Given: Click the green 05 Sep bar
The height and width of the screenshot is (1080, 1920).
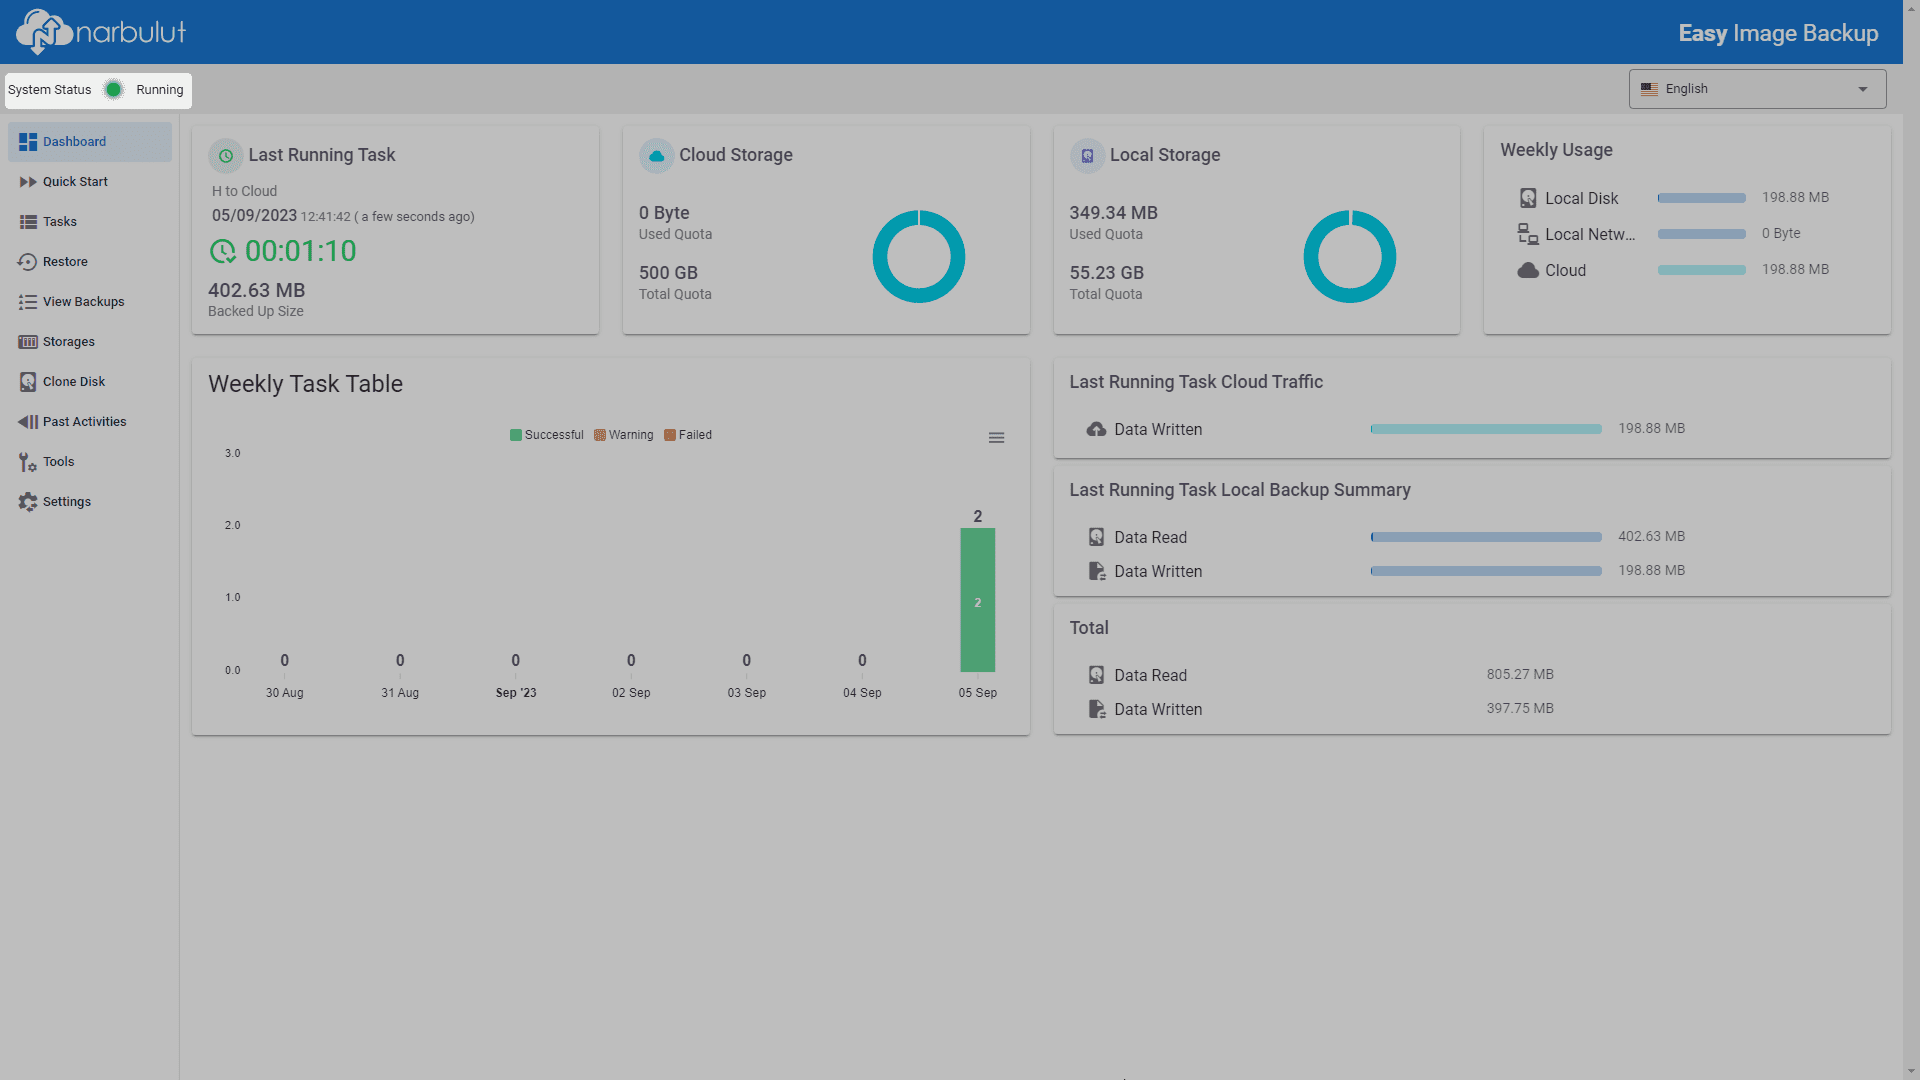Looking at the screenshot, I should tap(978, 600).
